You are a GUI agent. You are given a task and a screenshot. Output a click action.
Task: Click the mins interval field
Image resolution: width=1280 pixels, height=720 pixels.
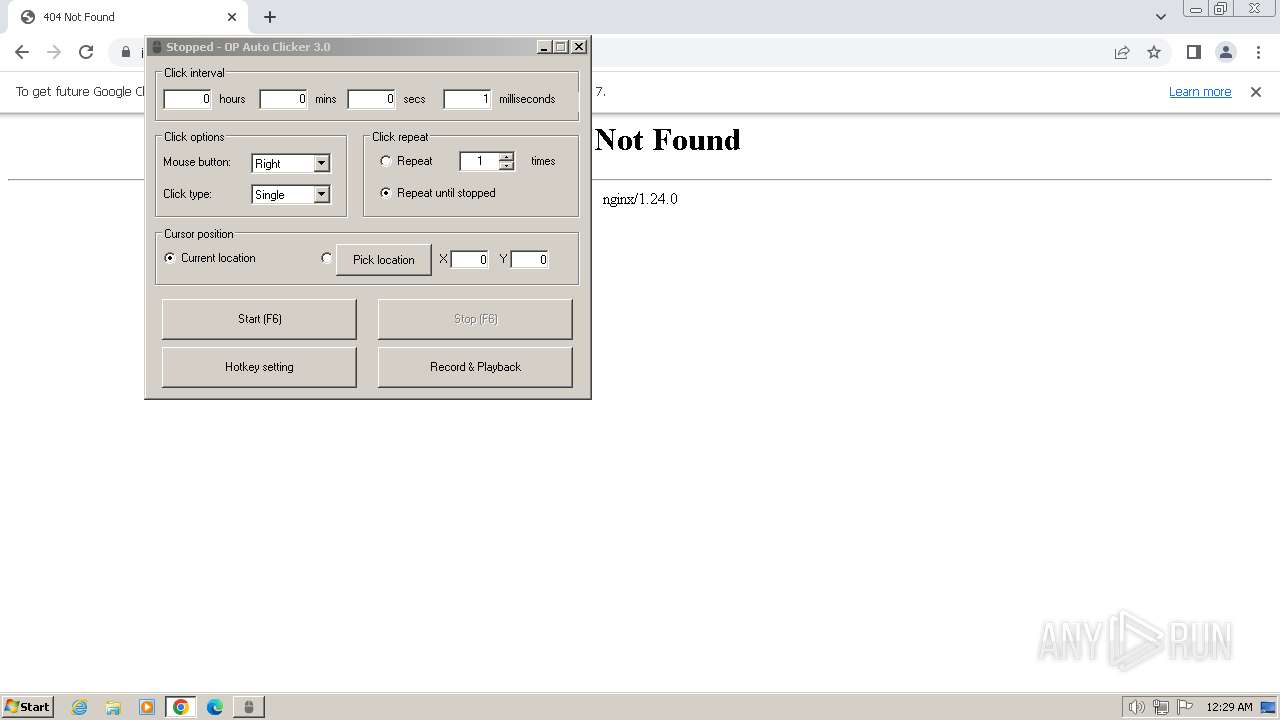284,99
